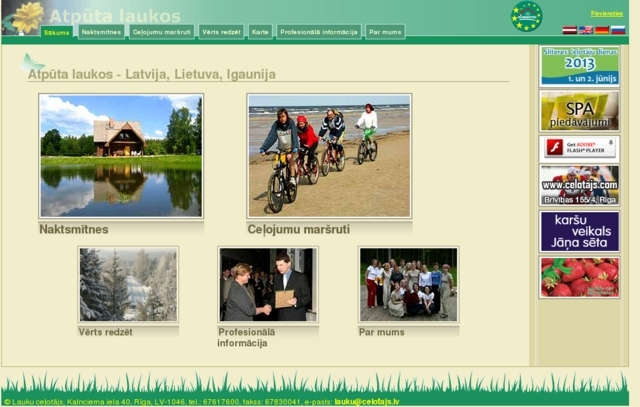
Task: Click the Latvian flag language icon
Action: pyautogui.click(x=569, y=31)
